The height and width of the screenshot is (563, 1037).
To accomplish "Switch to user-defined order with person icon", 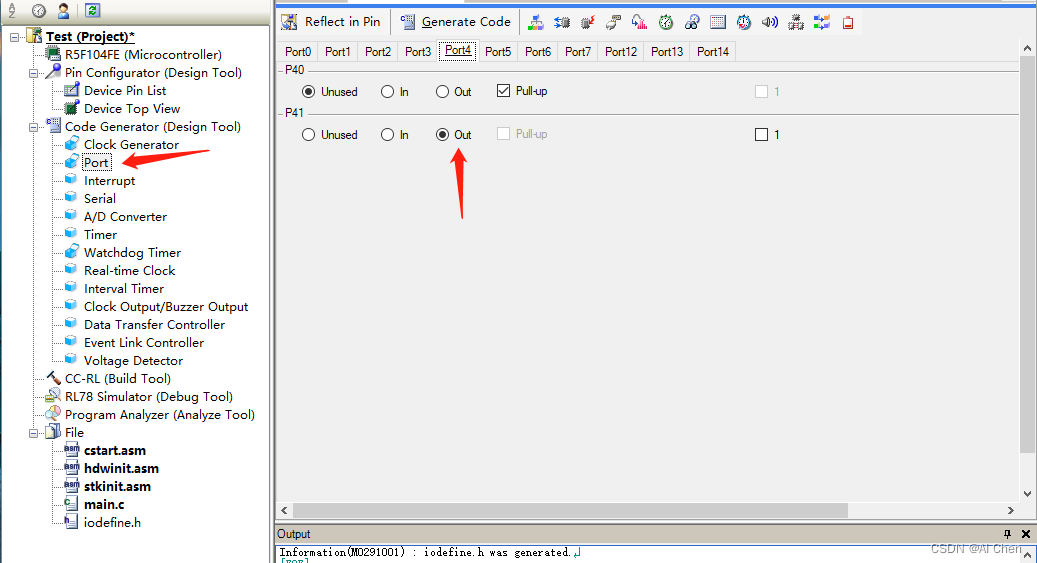I will click(63, 10).
